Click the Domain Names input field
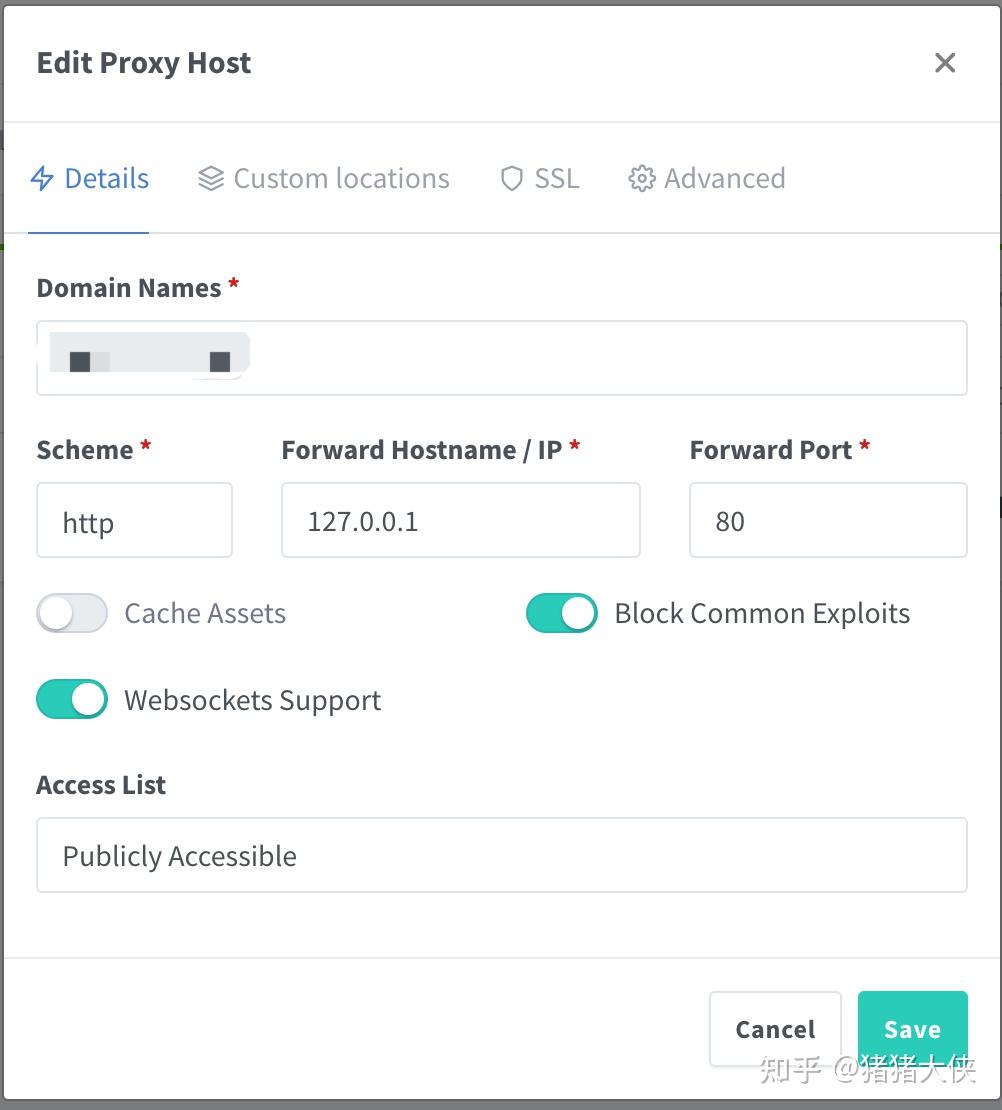1002x1110 pixels. coord(501,357)
